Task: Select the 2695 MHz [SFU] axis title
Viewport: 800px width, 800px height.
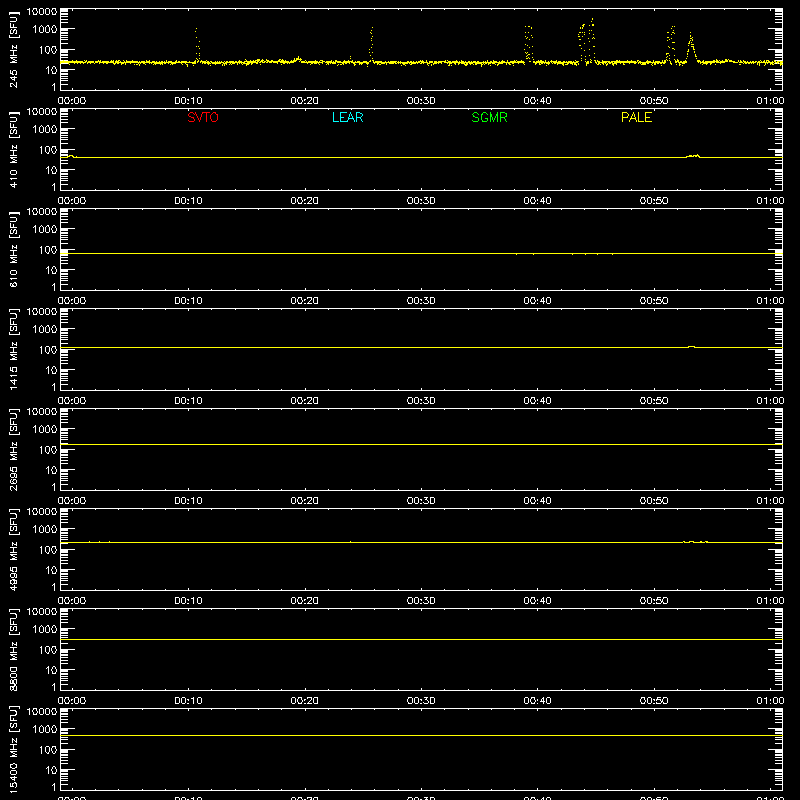Action: pyautogui.click(x=13, y=449)
